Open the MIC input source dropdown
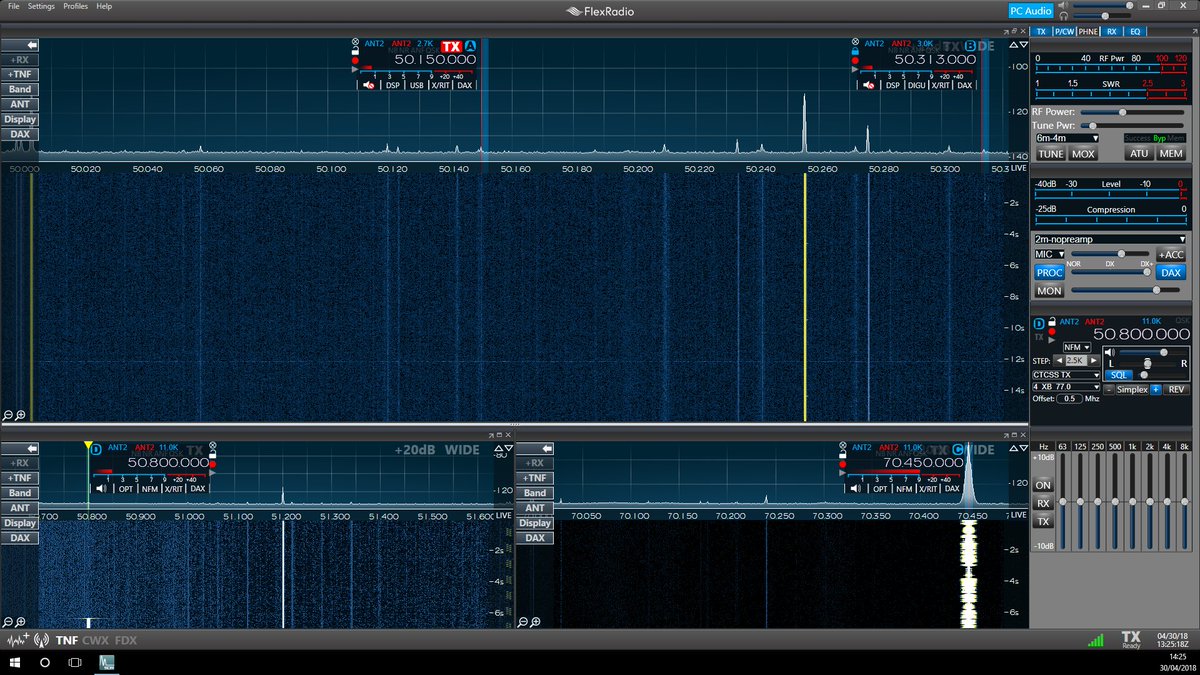Screen dimensions: 1200x675 (x=1050, y=255)
